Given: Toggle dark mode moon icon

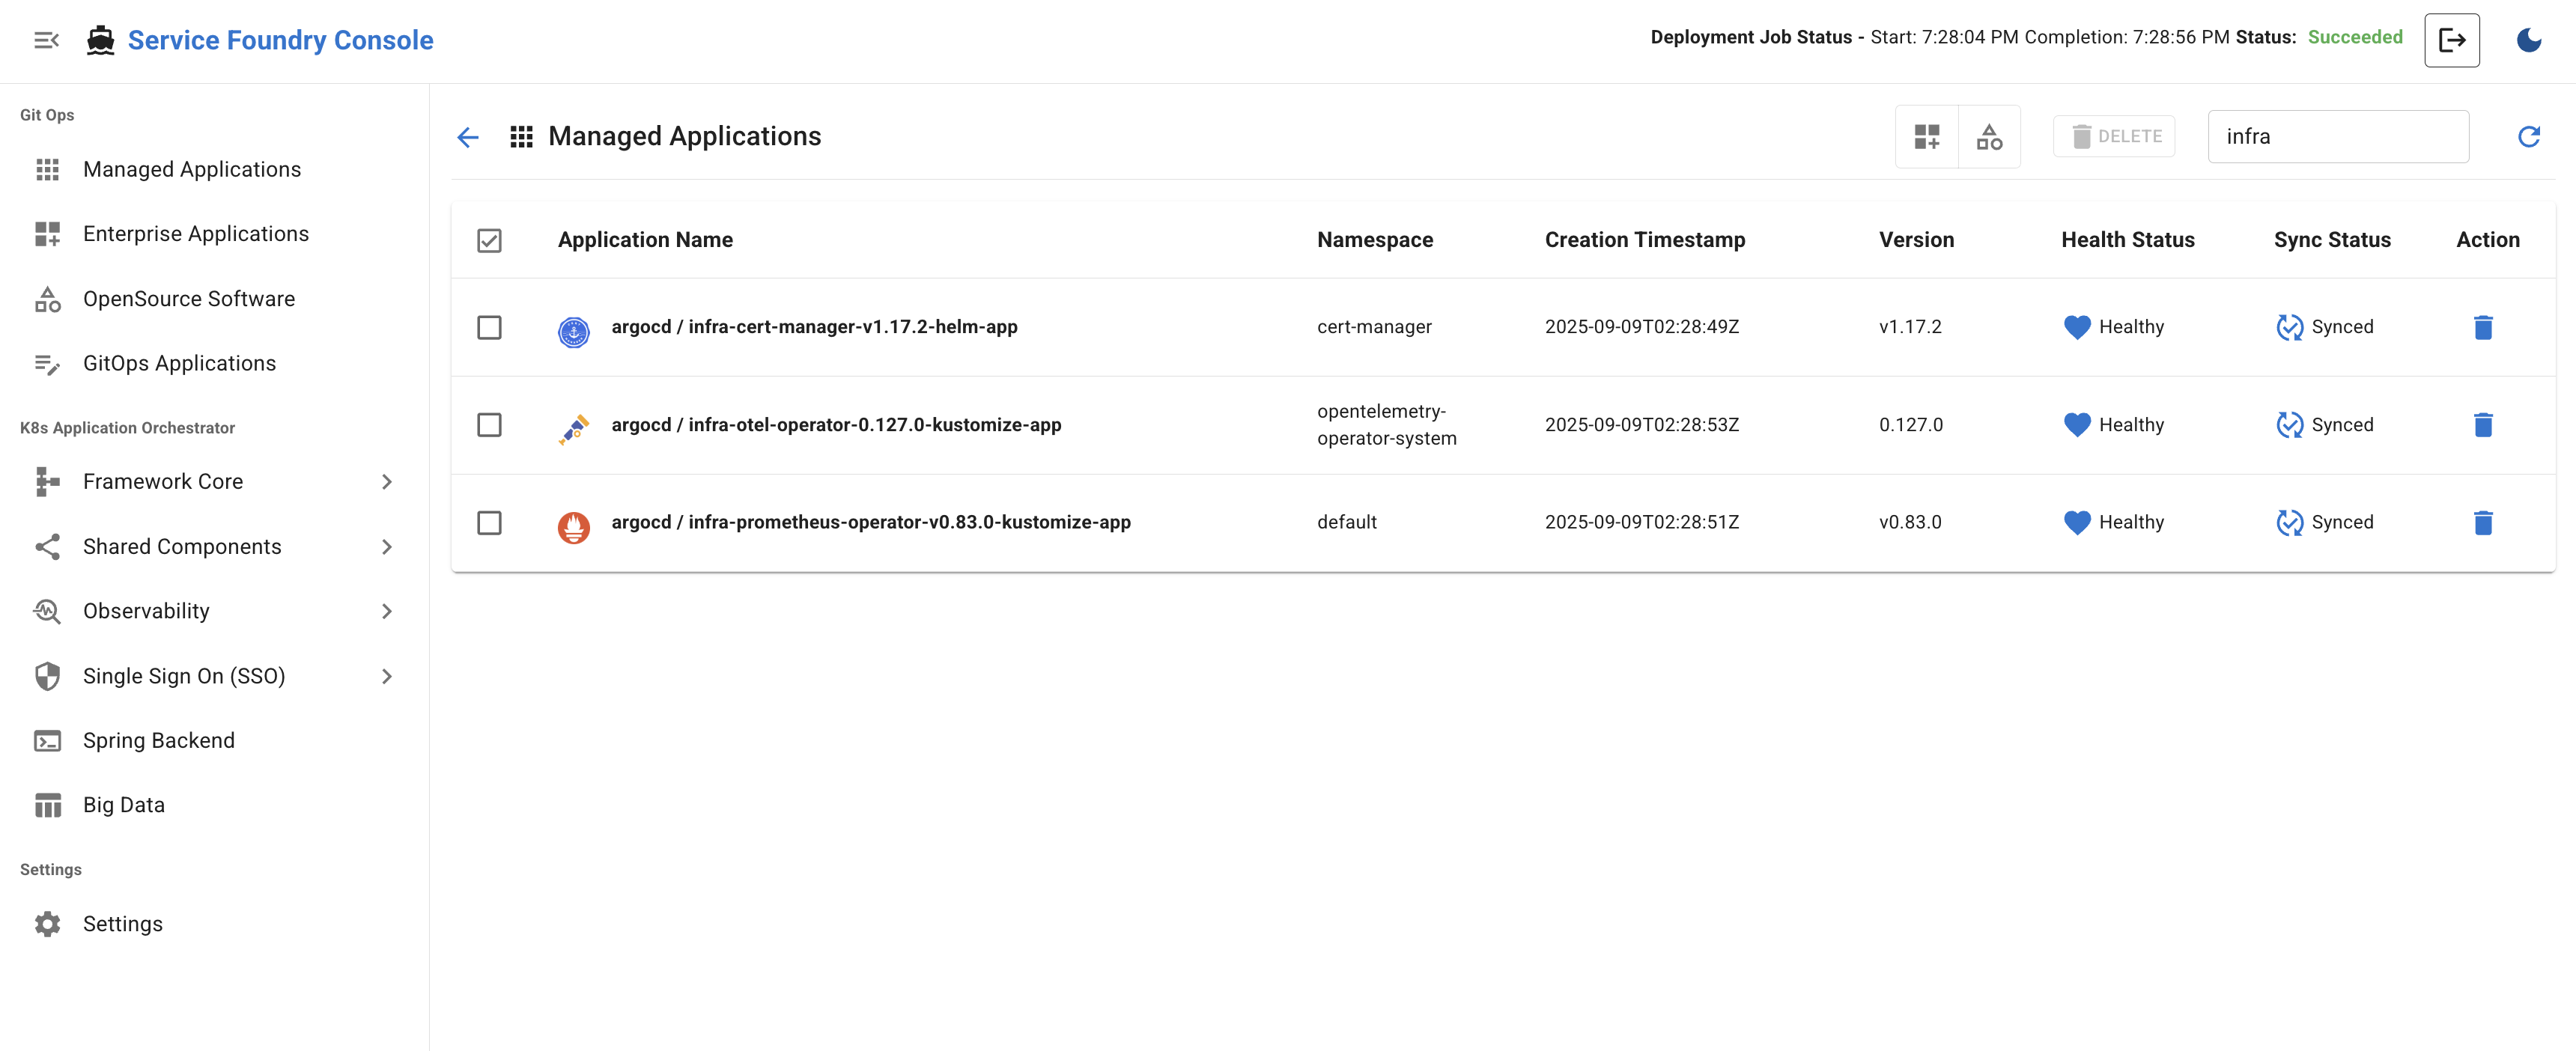Looking at the screenshot, I should tap(2528, 40).
